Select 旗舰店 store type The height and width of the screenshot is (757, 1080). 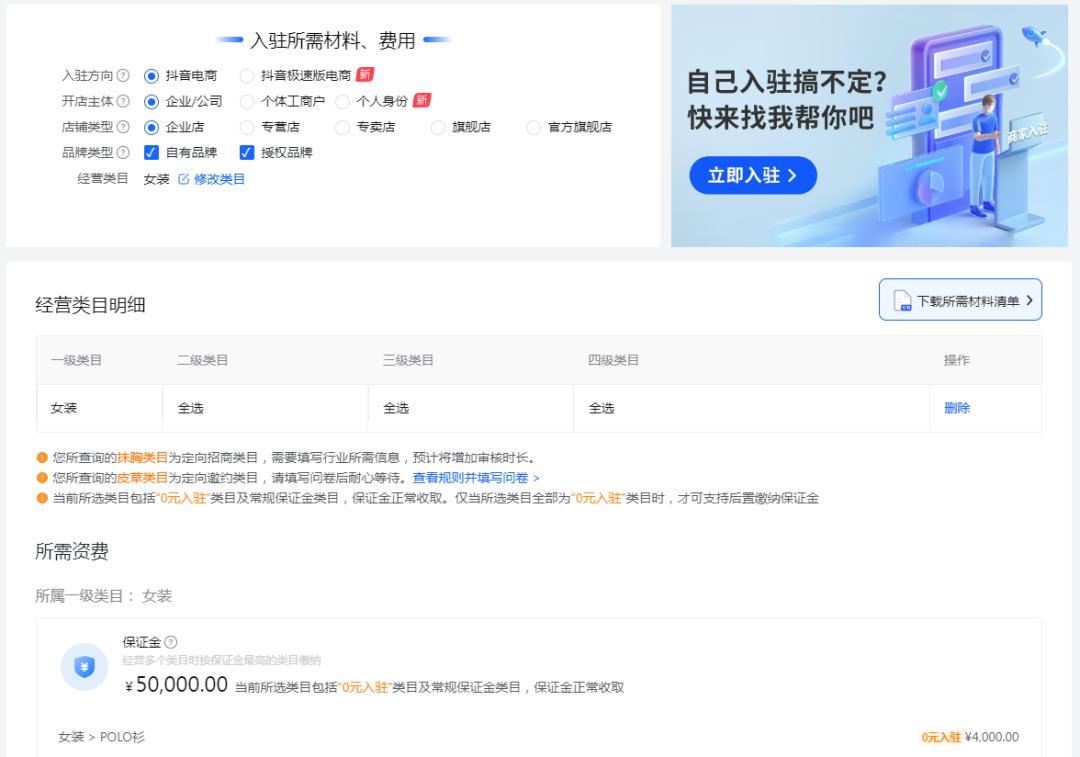(437, 127)
